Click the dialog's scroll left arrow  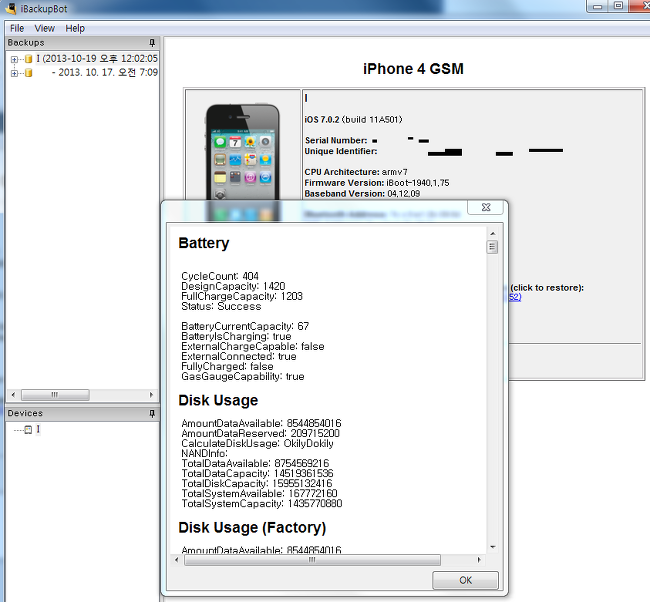(x=177, y=560)
